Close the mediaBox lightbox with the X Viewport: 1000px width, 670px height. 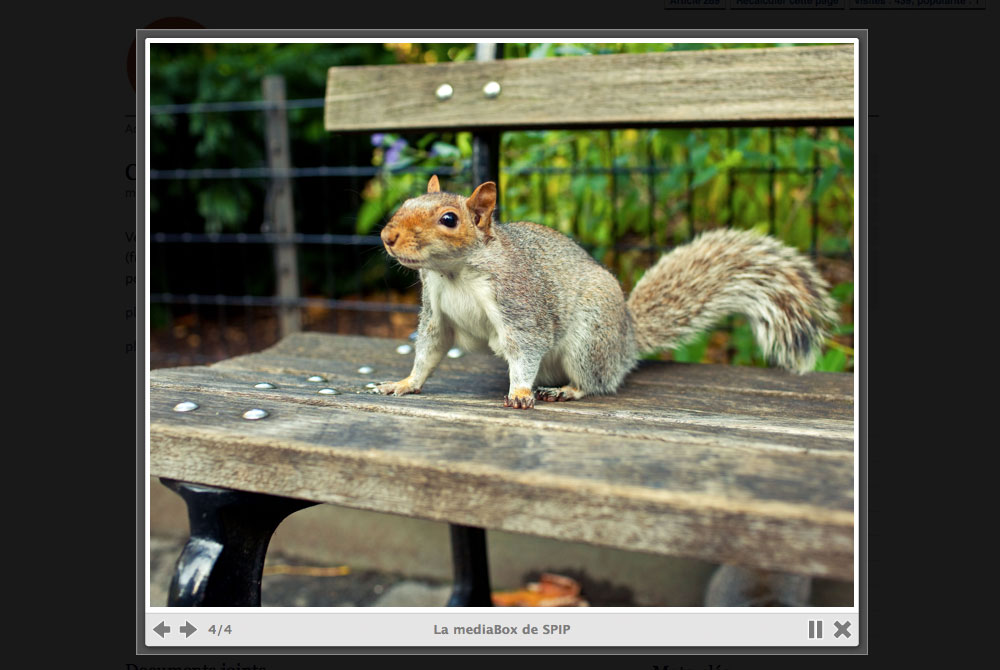click(843, 629)
